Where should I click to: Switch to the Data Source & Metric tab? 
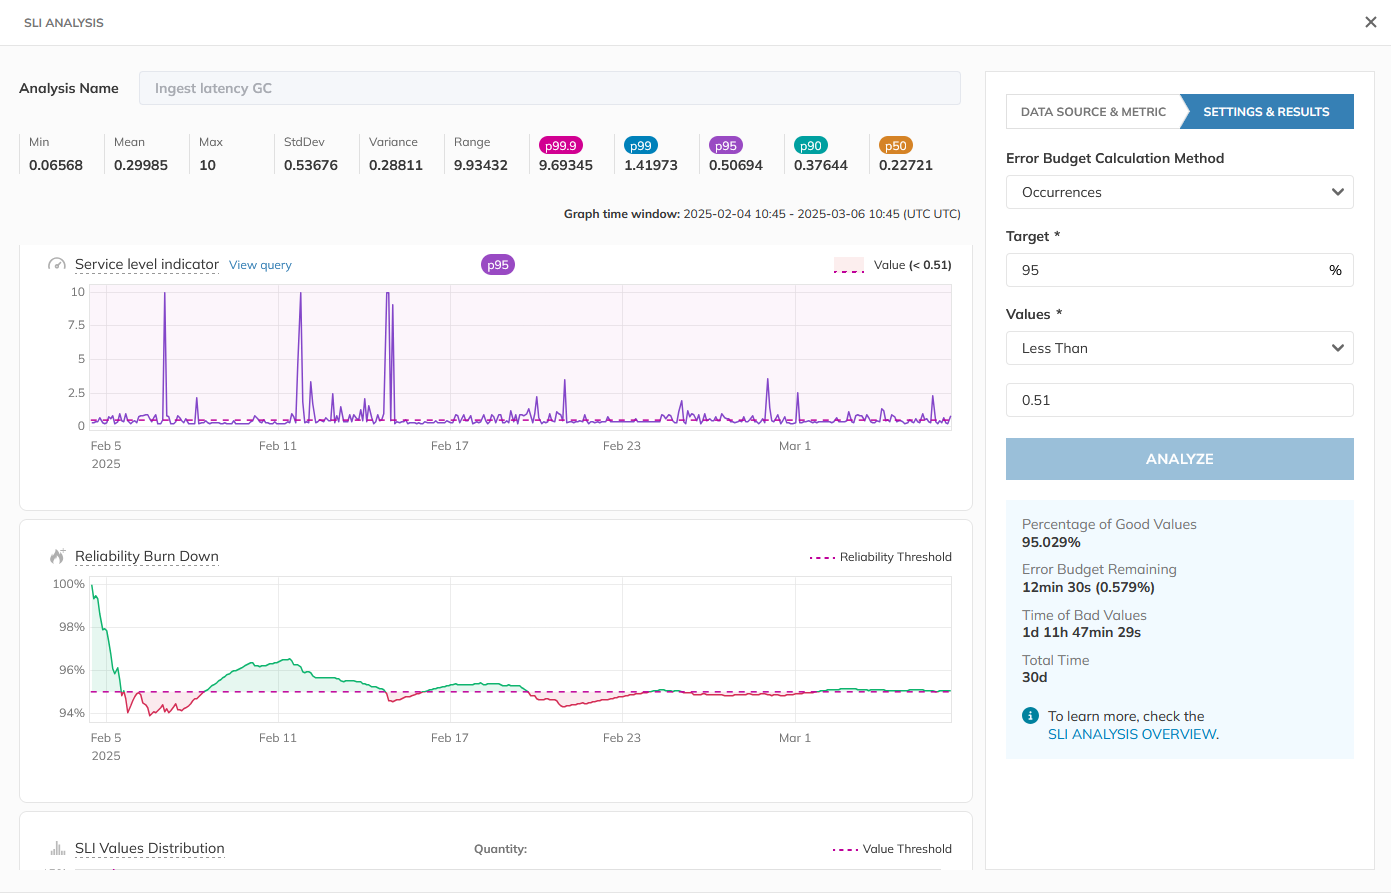(x=1093, y=112)
